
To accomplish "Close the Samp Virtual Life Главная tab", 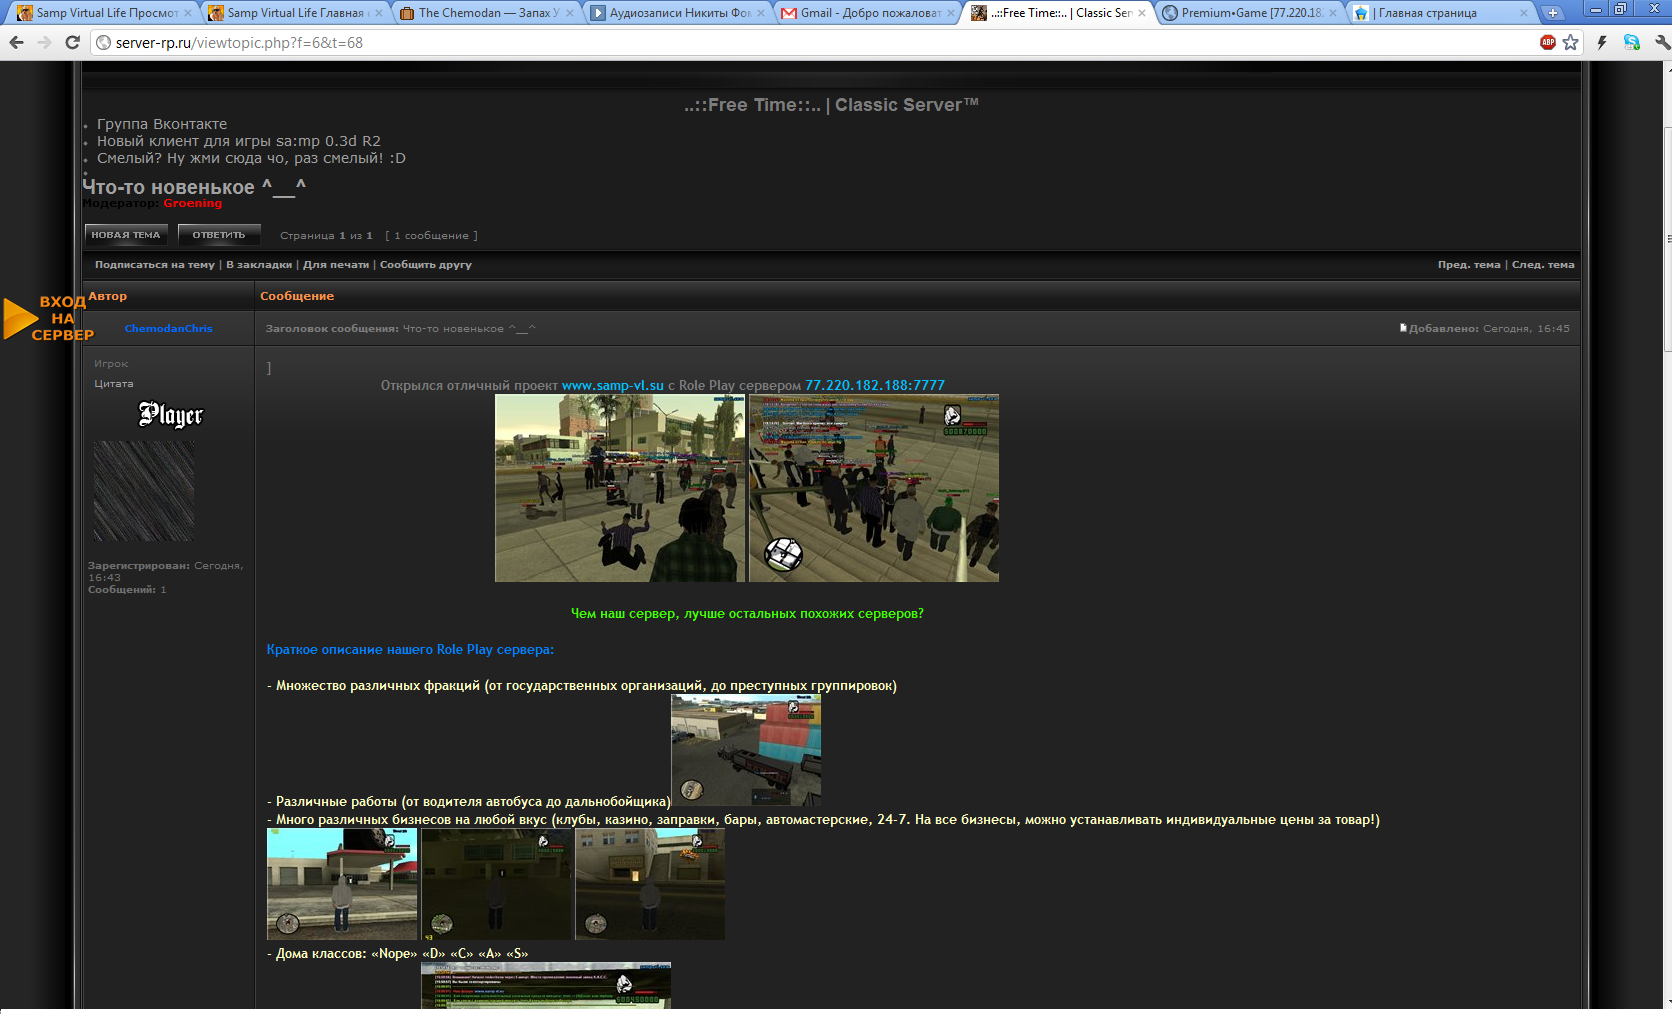I will click(378, 13).
